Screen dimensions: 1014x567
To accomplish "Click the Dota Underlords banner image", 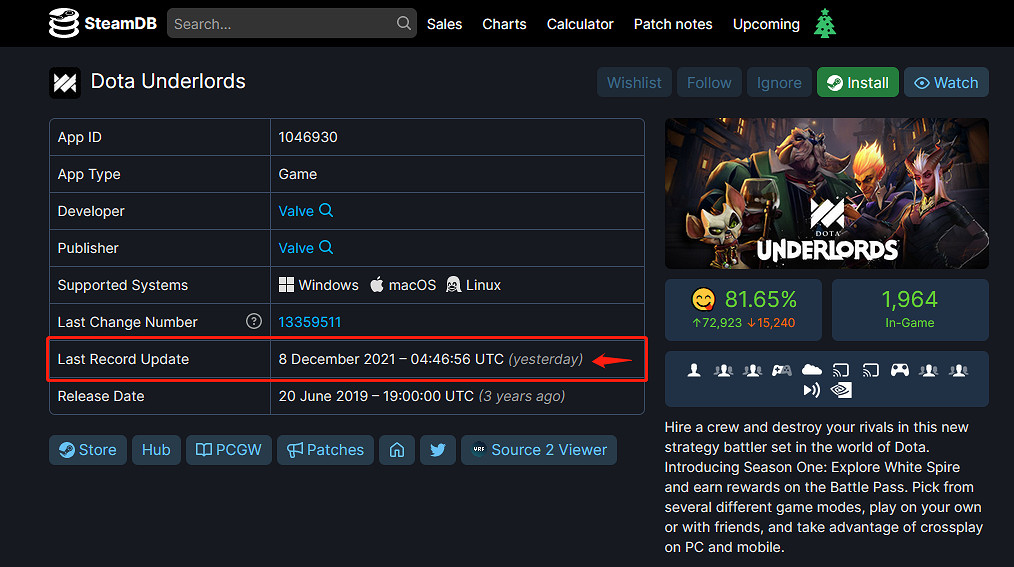I will [x=826, y=193].
